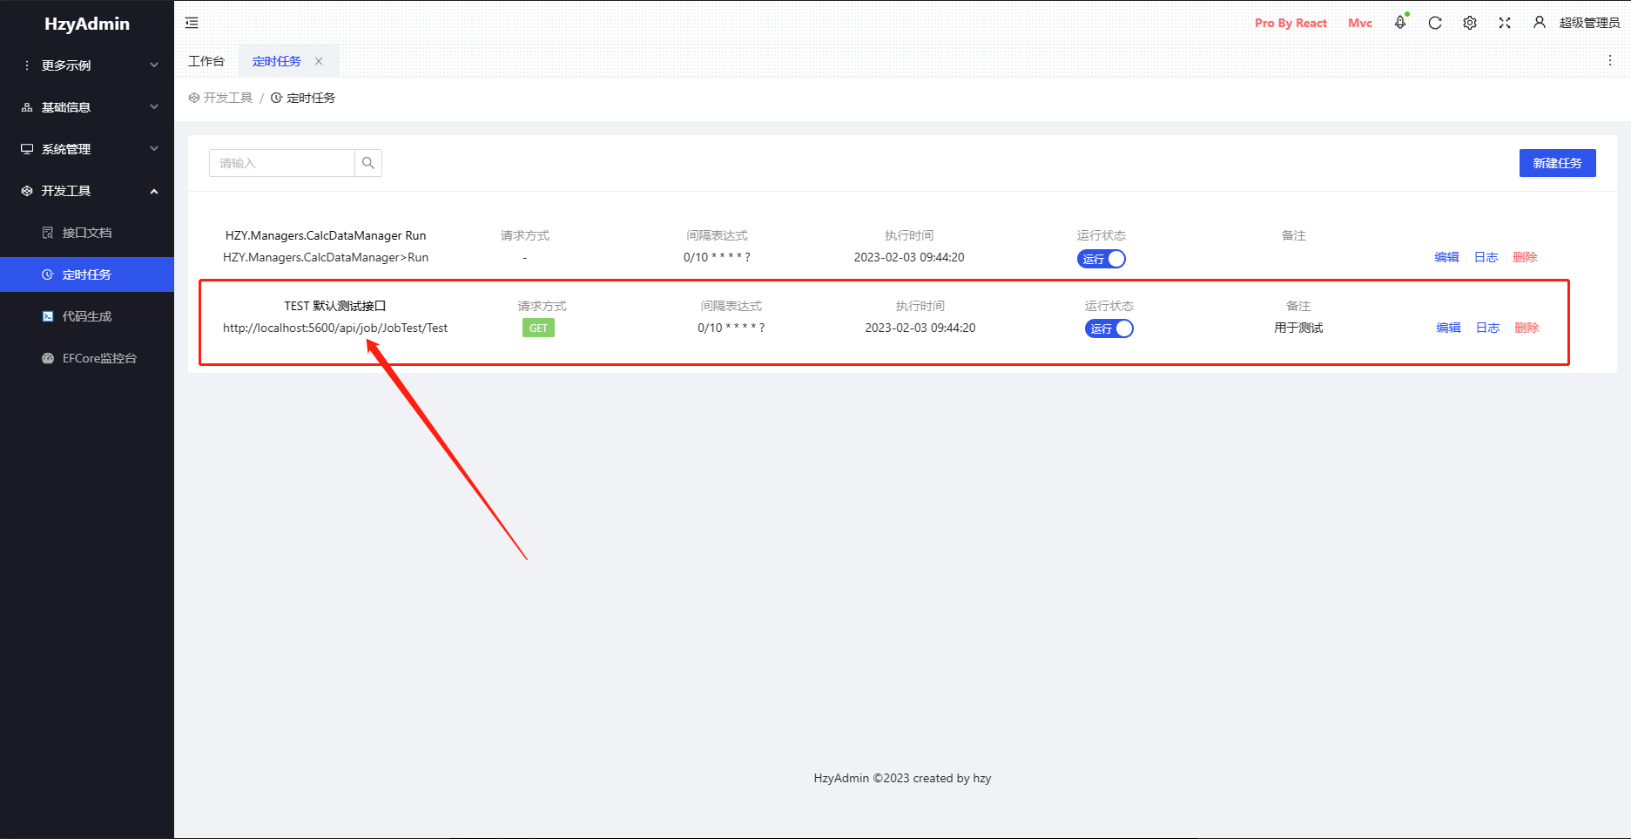
Task: Toggle run status for TEST default task
Action: [x=1109, y=329]
